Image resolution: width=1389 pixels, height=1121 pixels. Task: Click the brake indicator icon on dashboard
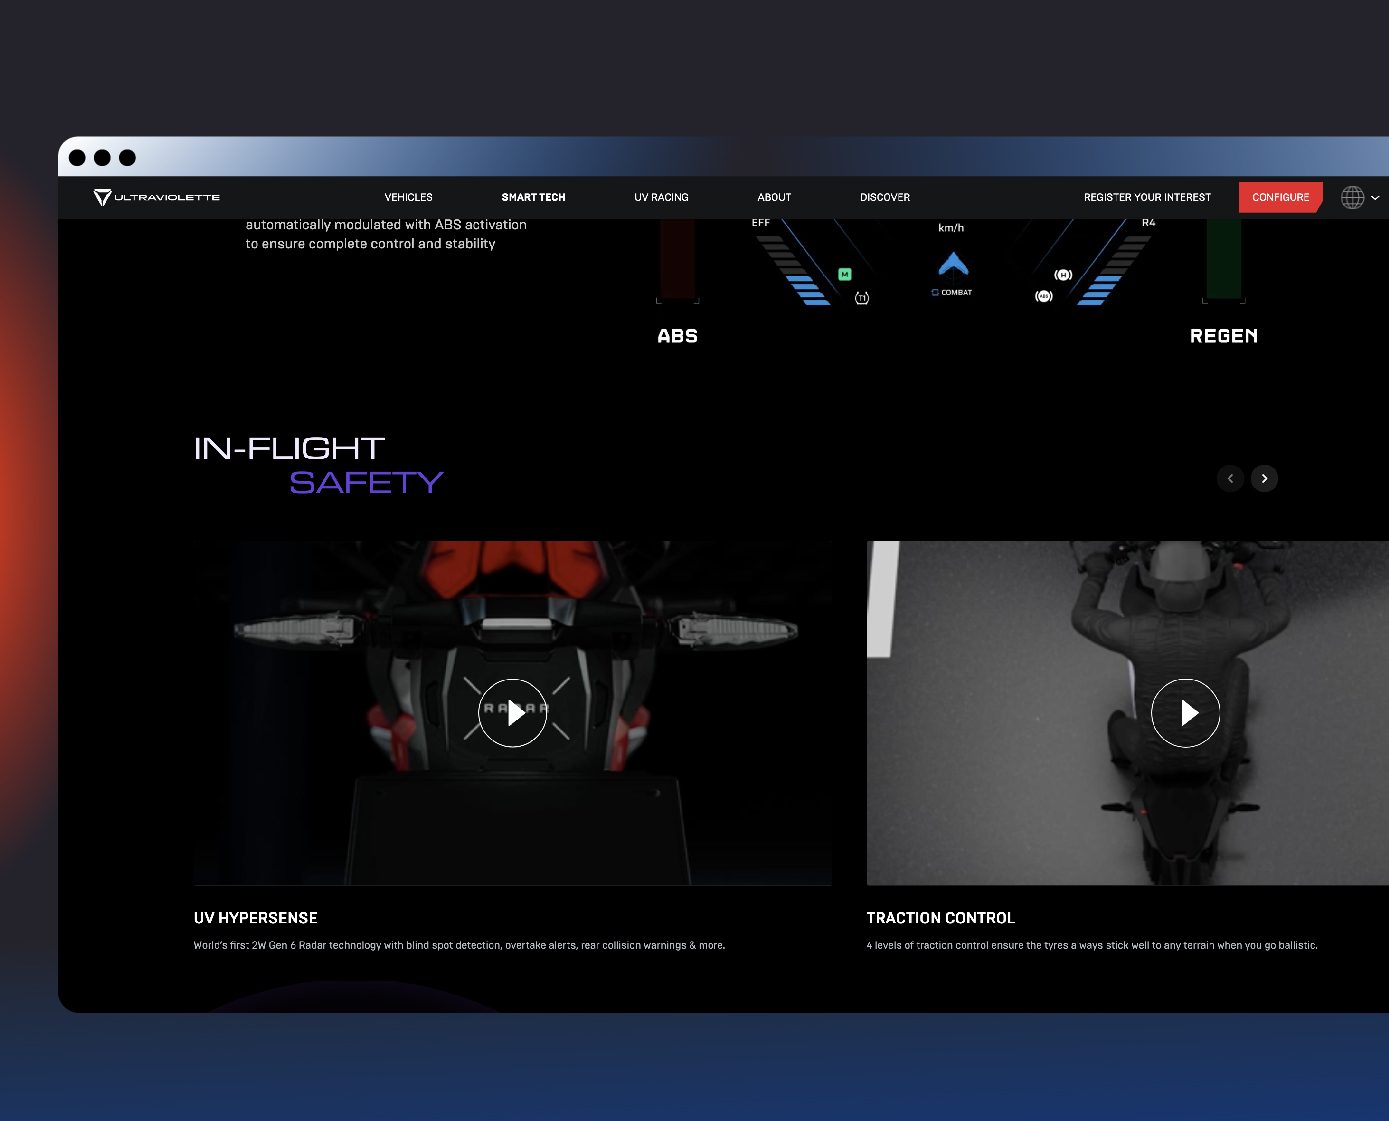point(1063,275)
